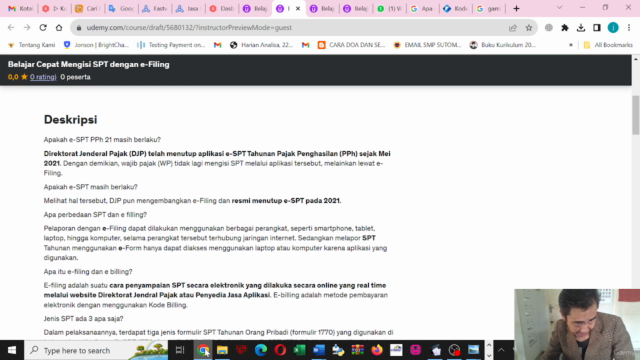Switch to the Cari tab
The image size is (640, 360).
88,9
